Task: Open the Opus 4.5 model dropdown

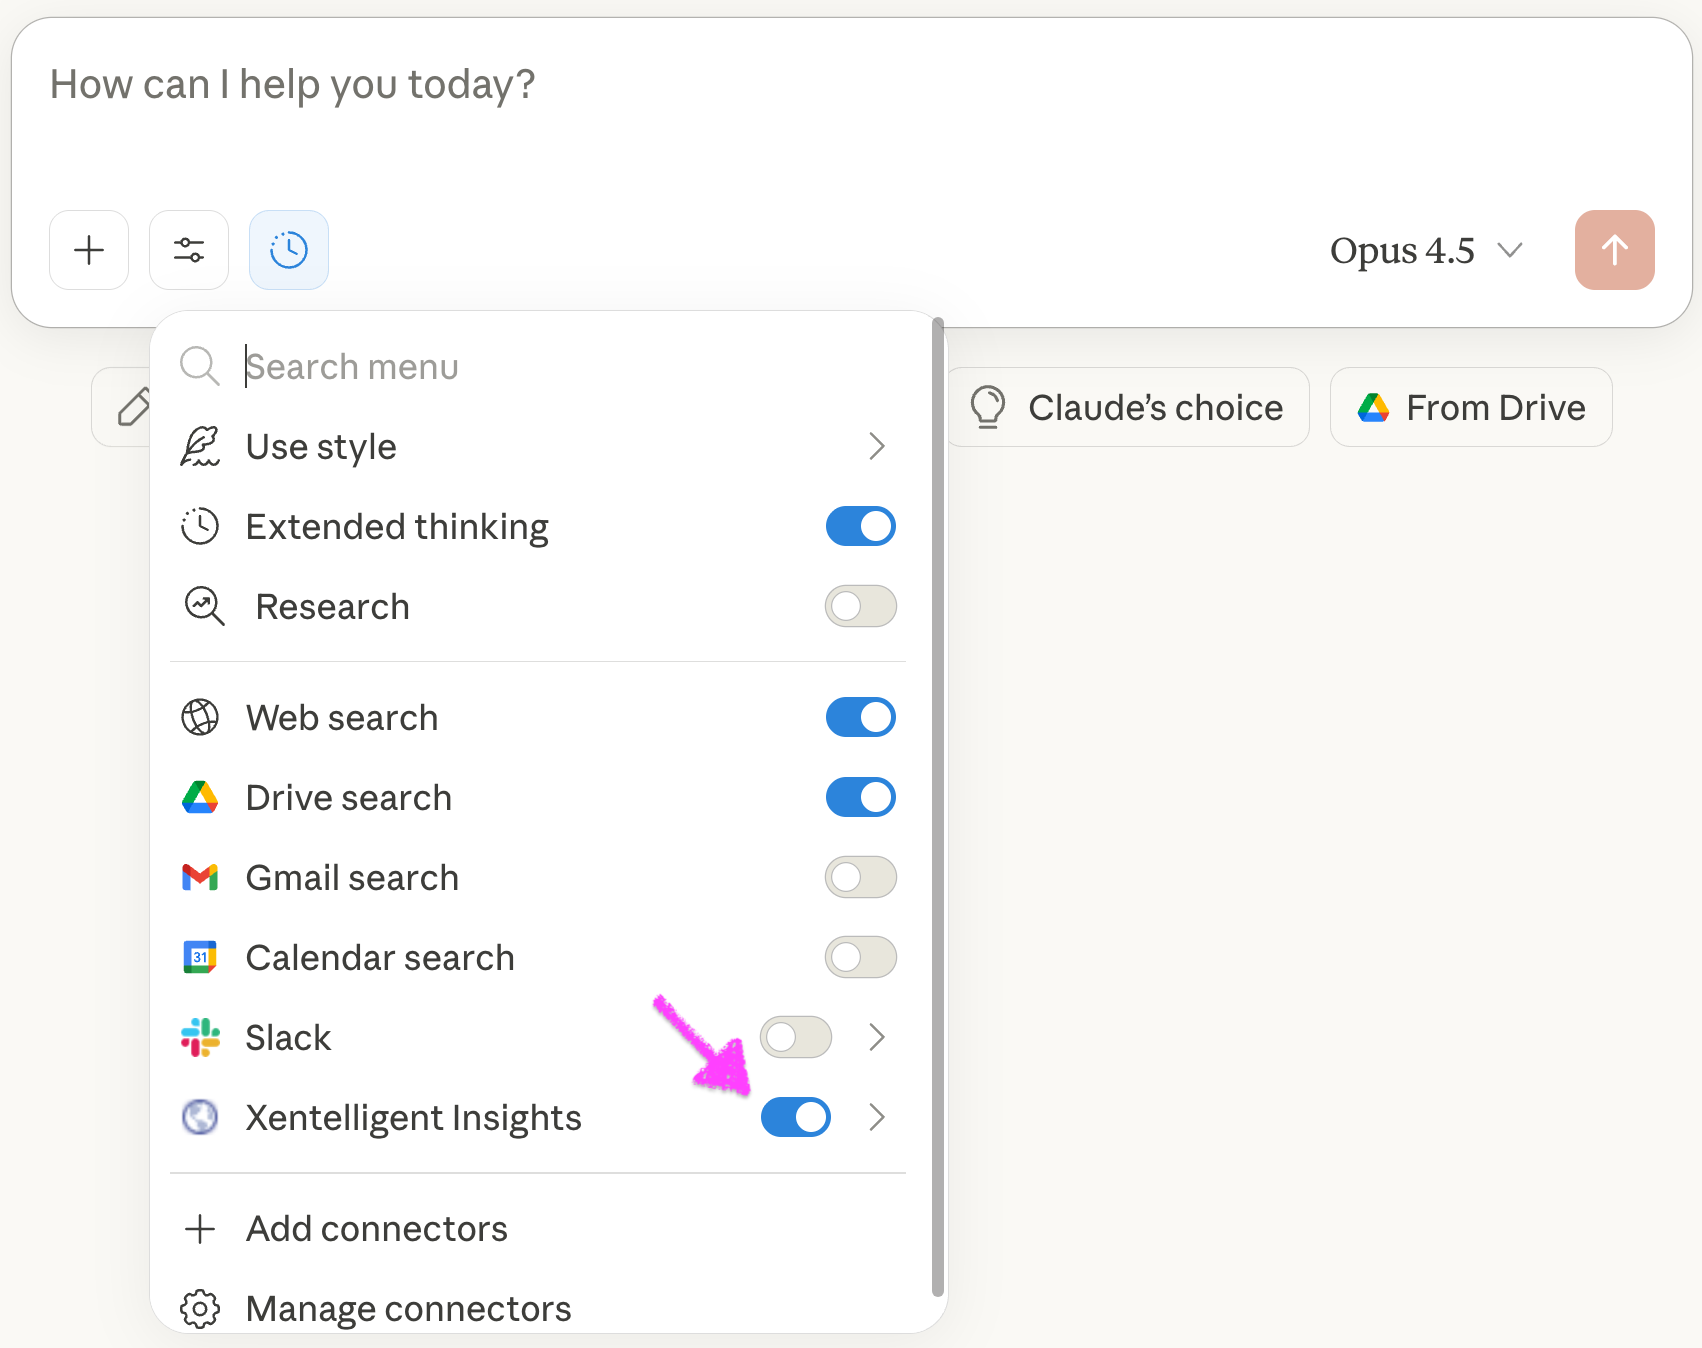Action: (1427, 250)
